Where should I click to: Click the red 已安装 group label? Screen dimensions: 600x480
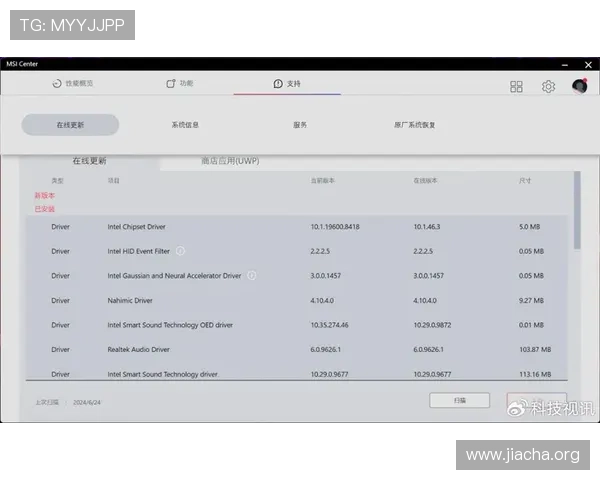point(45,209)
